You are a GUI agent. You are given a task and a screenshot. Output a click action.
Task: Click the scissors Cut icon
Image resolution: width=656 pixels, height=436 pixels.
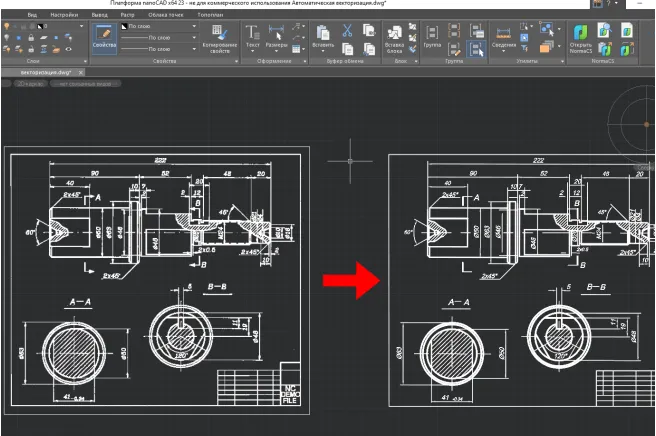click(x=347, y=30)
